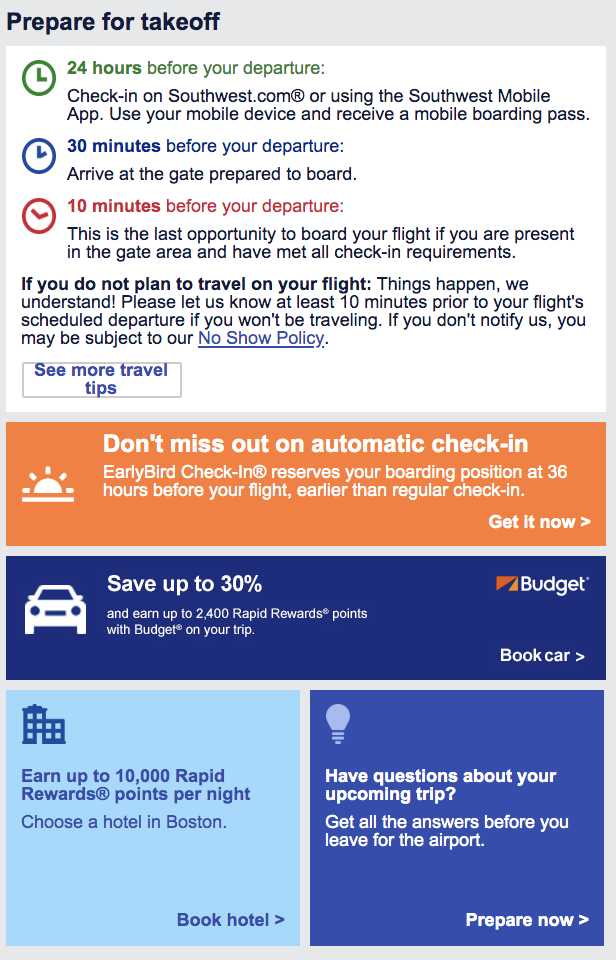The image size is (616, 960).
Task: Click the Budget logo
Action: point(542,585)
